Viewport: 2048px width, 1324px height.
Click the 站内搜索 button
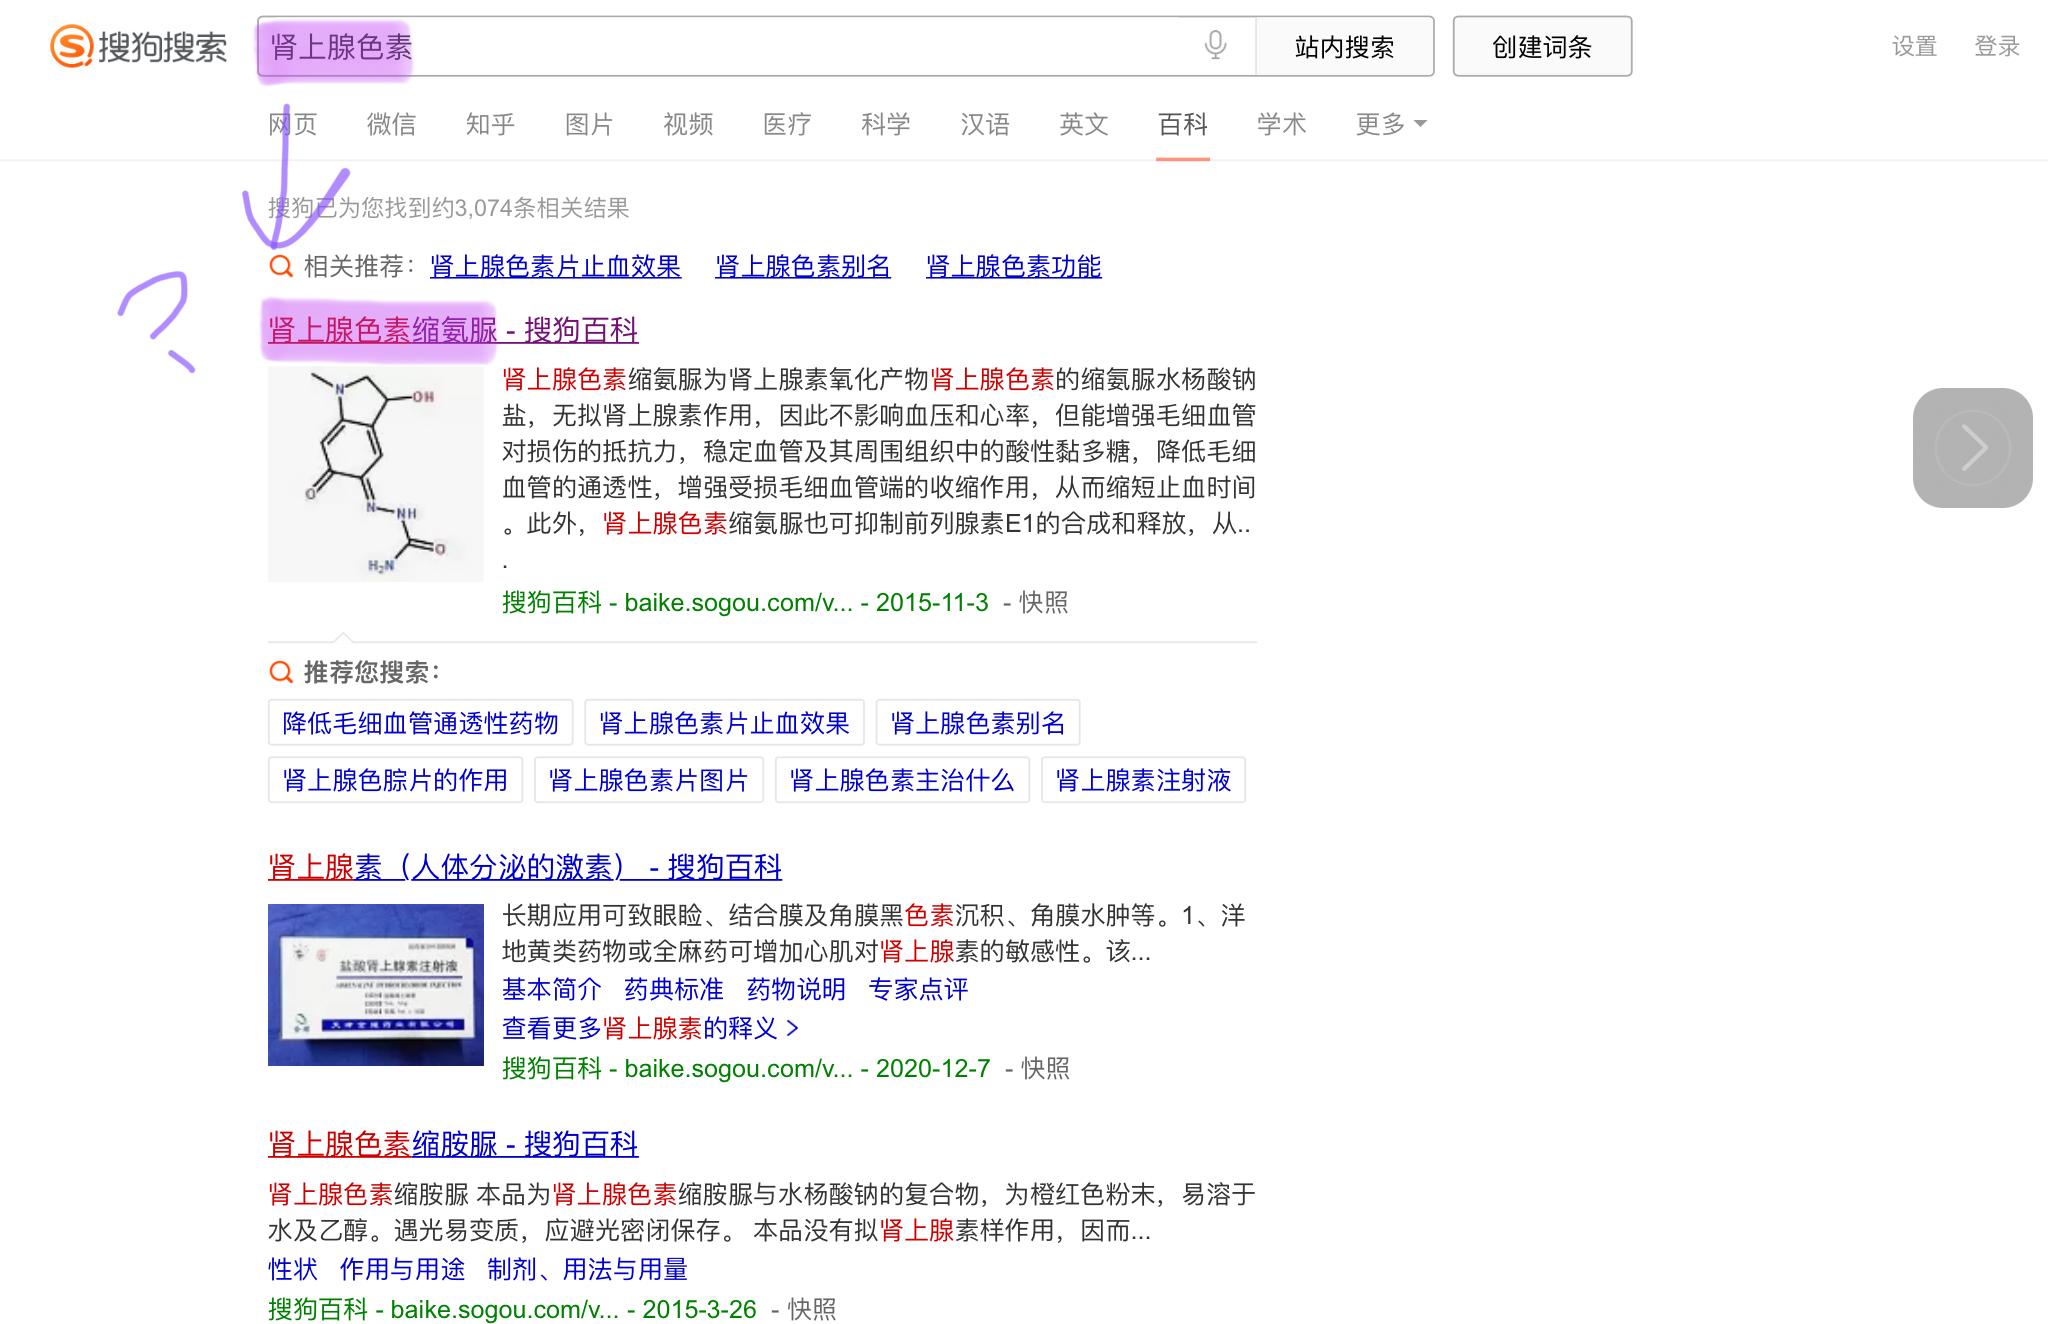[x=1344, y=47]
